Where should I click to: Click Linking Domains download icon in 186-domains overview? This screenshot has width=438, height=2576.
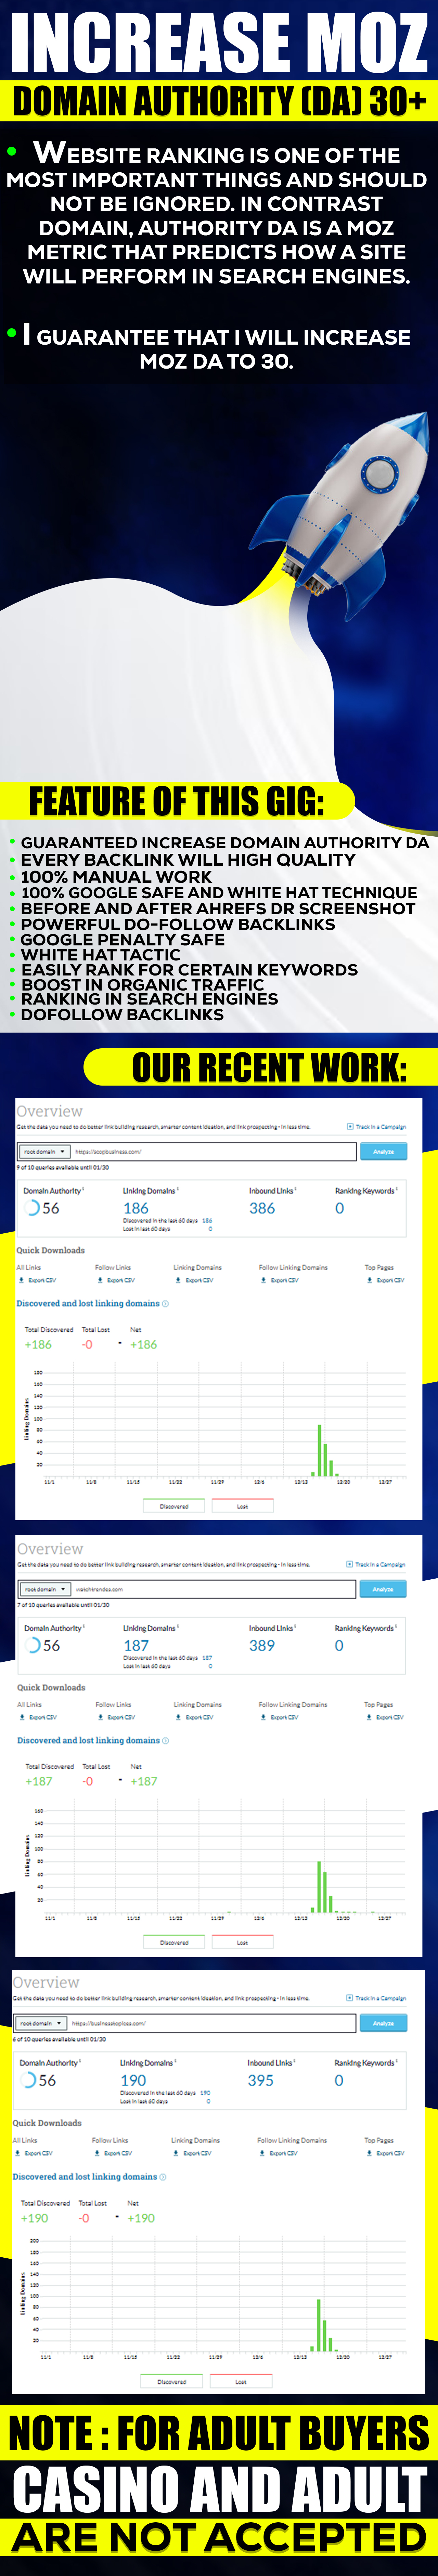click(178, 1280)
